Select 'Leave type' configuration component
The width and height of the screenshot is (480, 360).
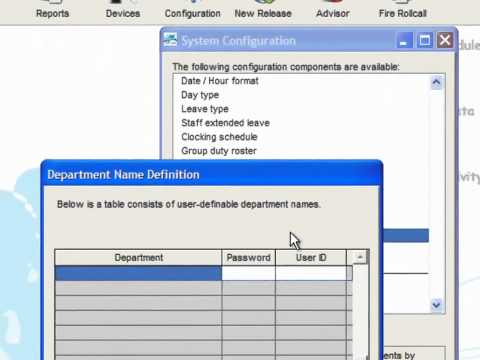coord(205,109)
